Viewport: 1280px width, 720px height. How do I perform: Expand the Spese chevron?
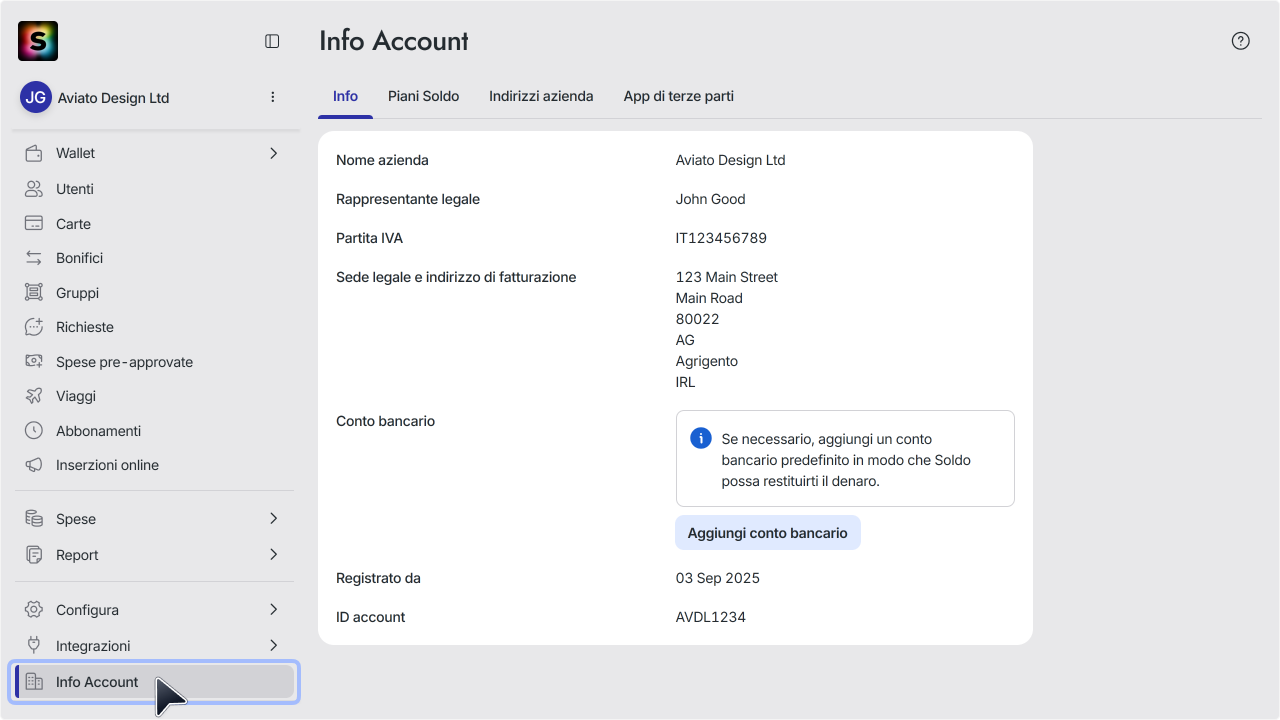274,519
